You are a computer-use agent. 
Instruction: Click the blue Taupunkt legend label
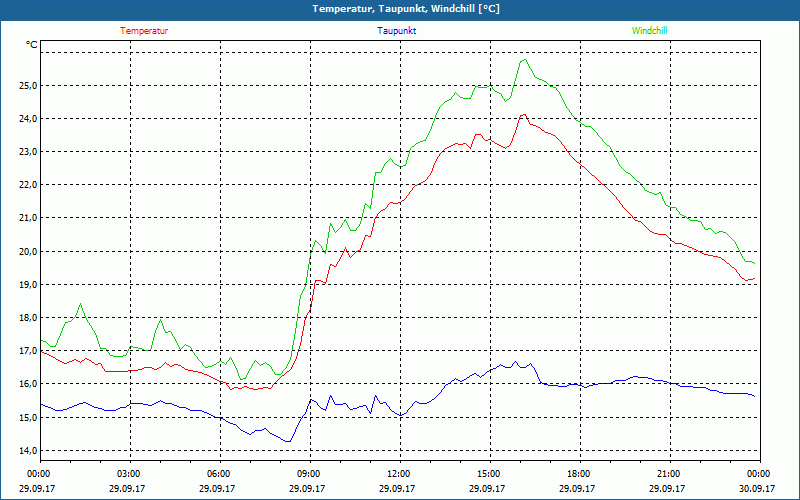tap(396, 31)
